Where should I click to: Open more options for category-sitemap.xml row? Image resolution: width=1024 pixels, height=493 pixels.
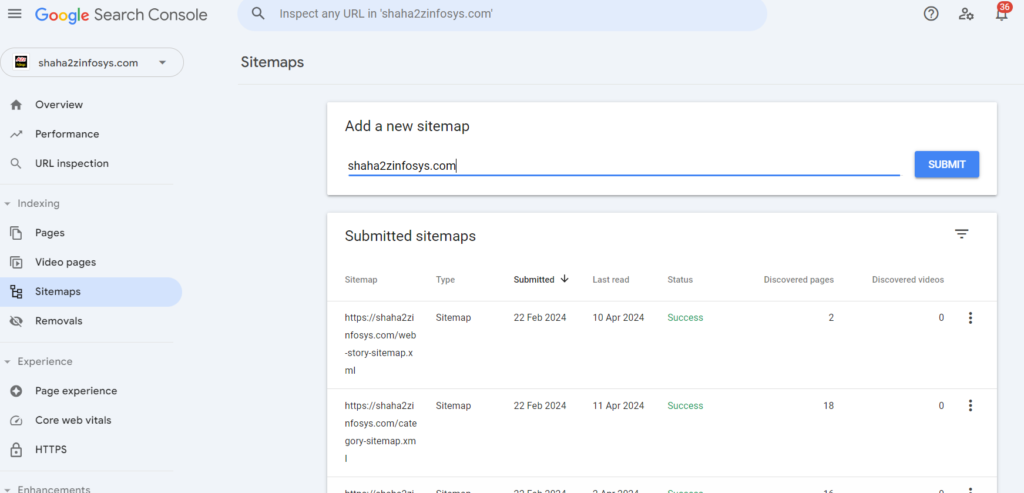[970, 406]
